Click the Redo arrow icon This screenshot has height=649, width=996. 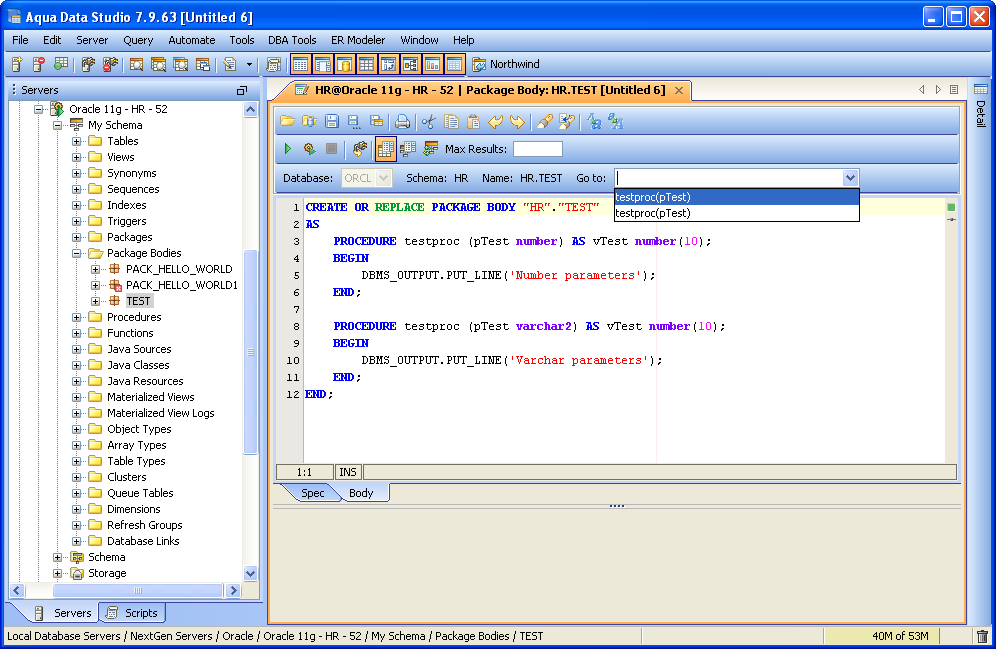[517, 122]
